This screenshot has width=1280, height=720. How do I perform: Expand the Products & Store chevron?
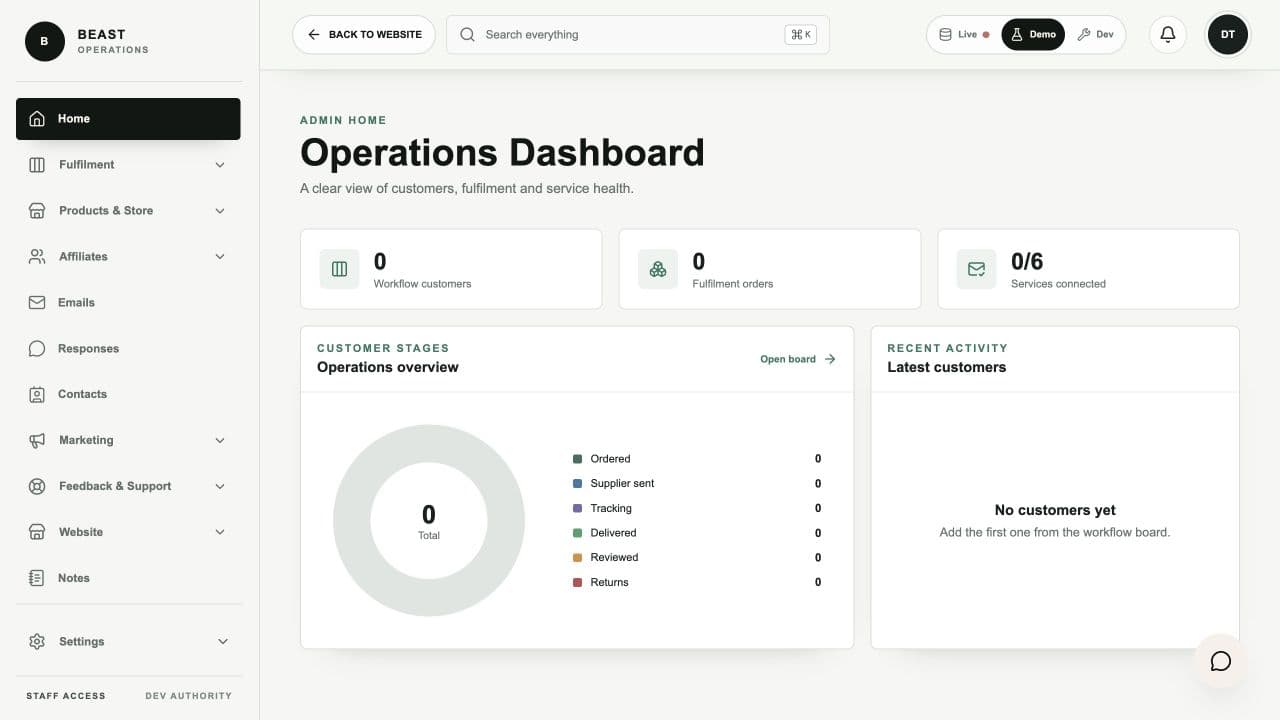tap(220, 211)
